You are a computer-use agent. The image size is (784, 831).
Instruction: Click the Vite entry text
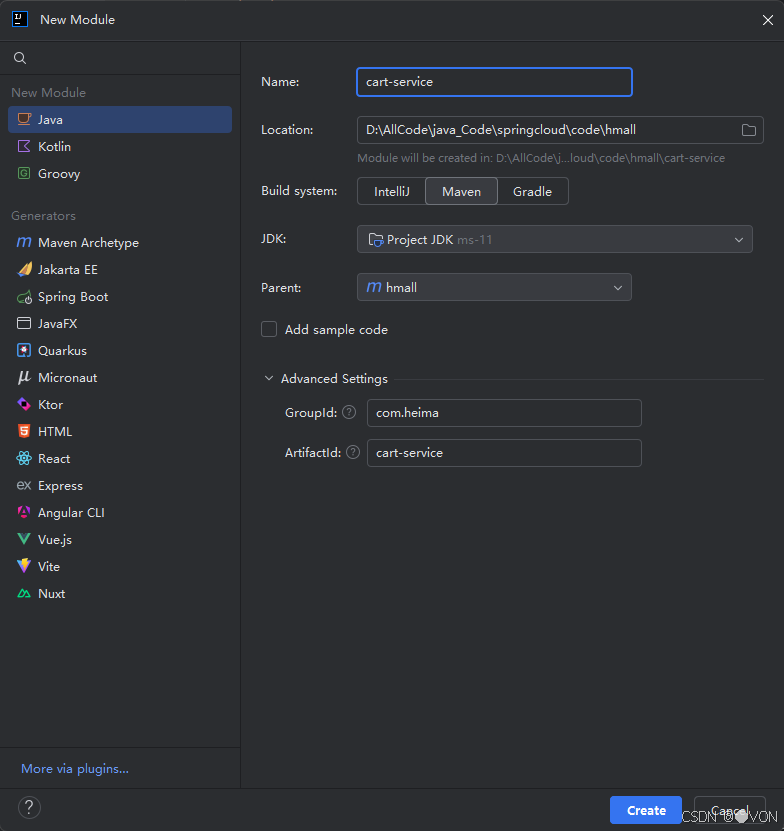[49, 567]
